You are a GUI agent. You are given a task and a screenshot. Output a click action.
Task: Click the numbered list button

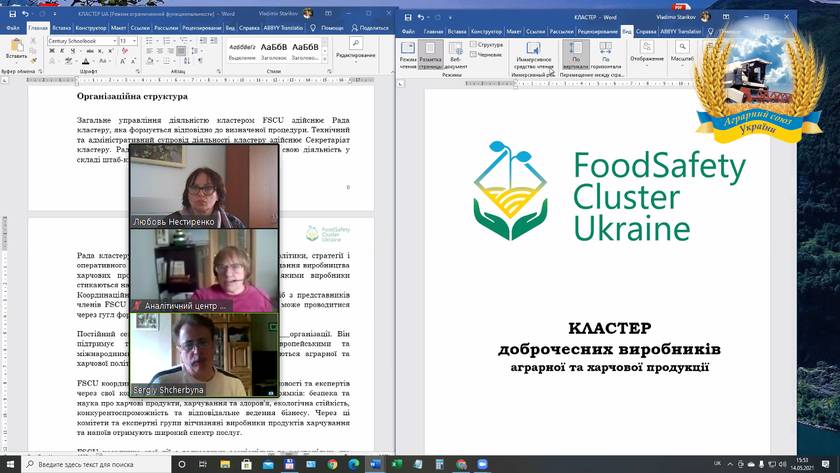pyautogui.click(x=167, y=41)
